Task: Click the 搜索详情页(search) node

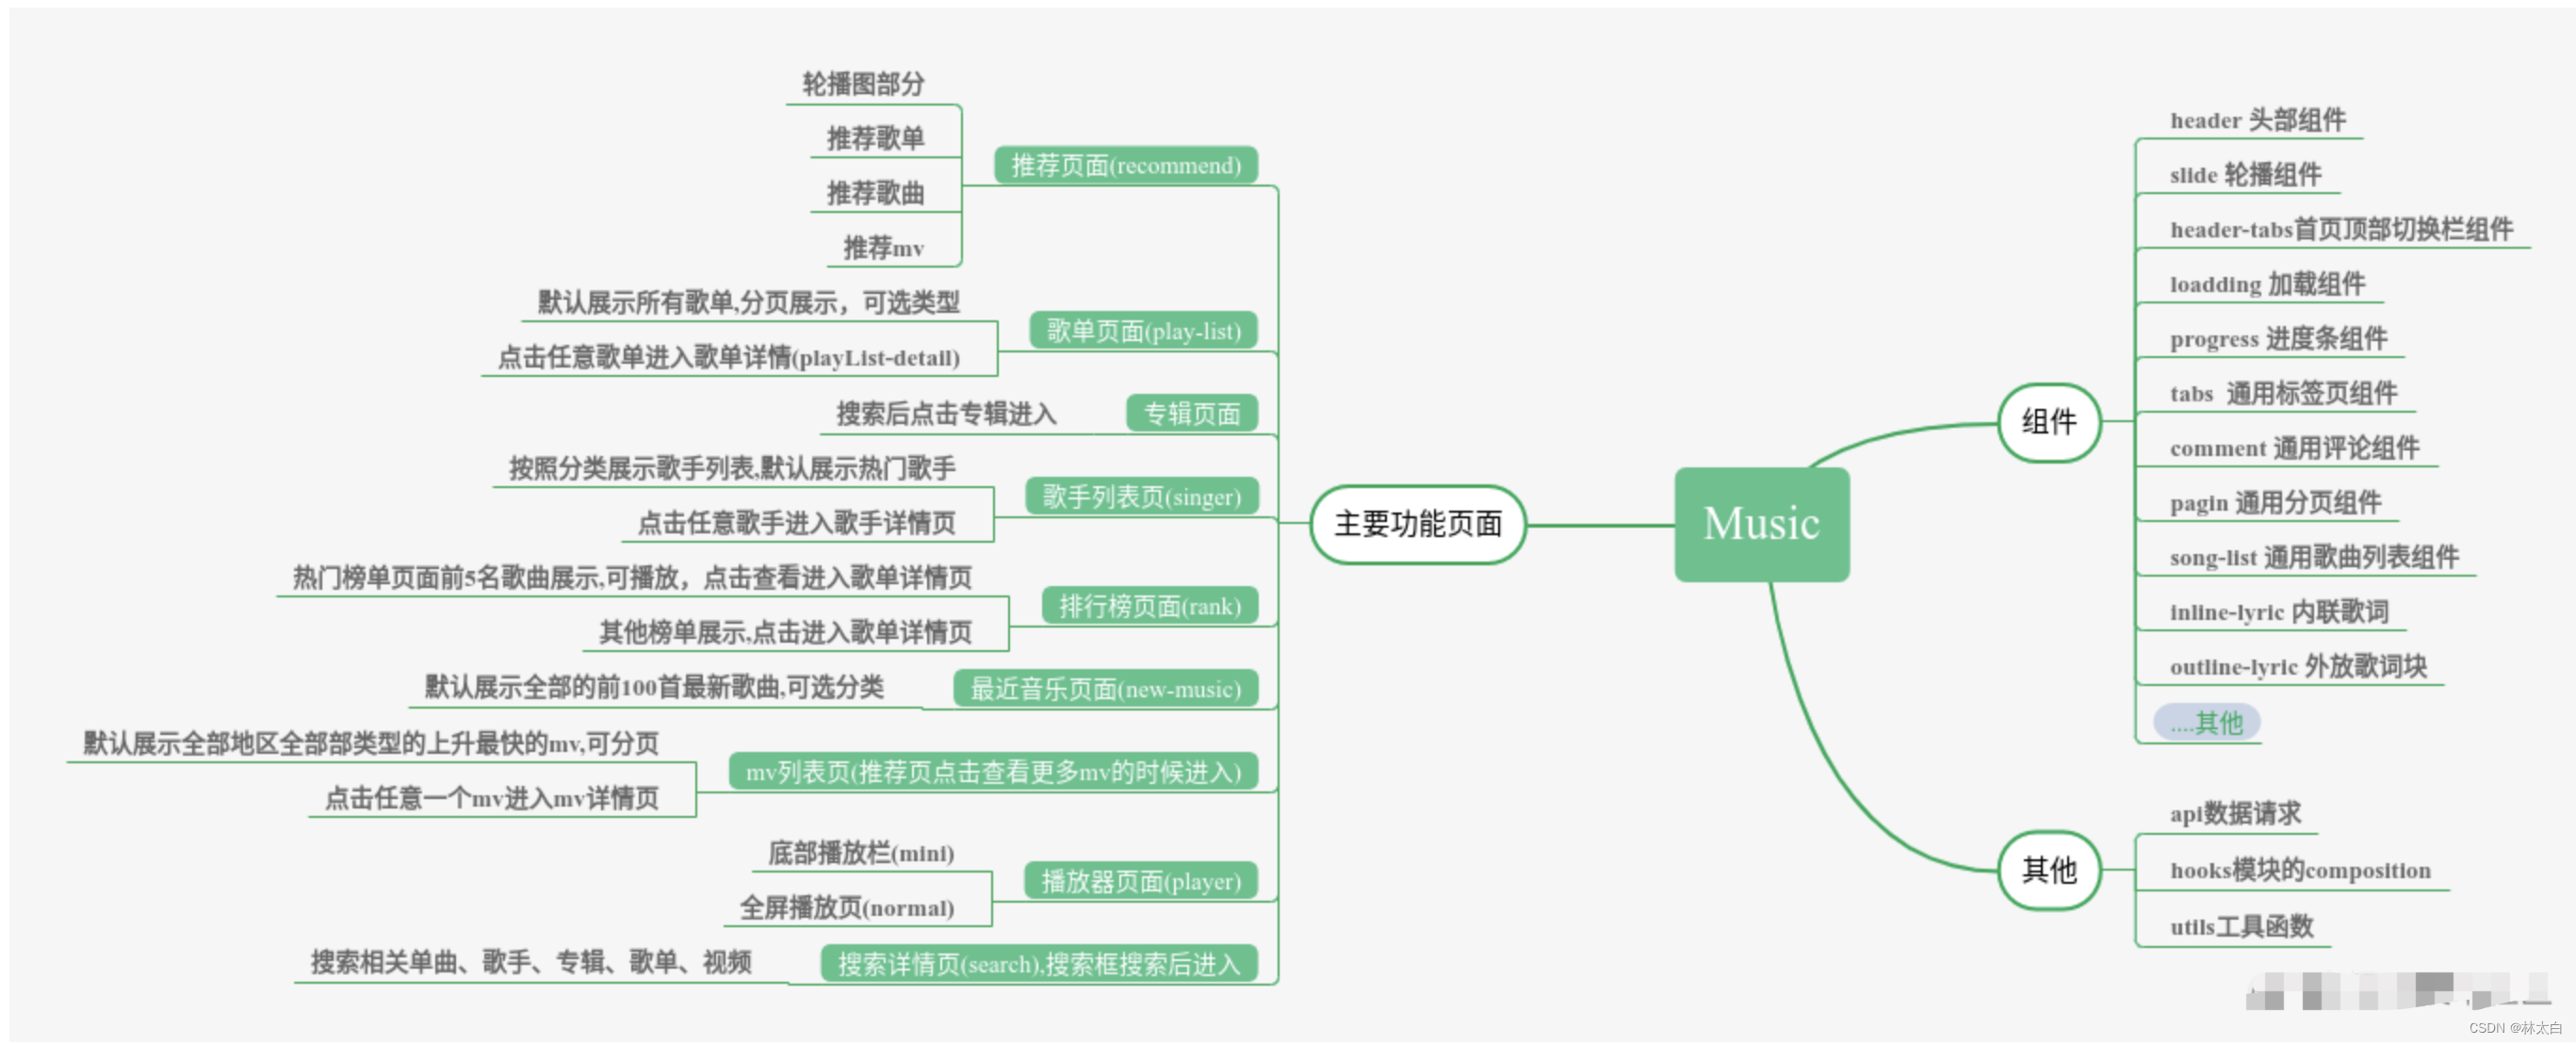Action: tap(1039, 964)
